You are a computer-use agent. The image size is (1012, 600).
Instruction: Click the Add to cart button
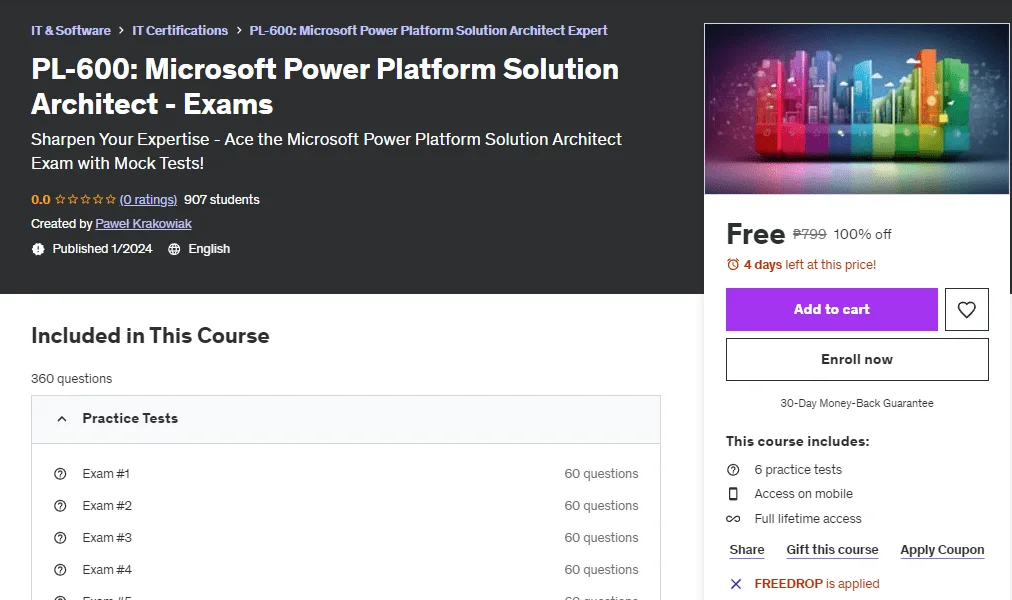coord(831,310)
